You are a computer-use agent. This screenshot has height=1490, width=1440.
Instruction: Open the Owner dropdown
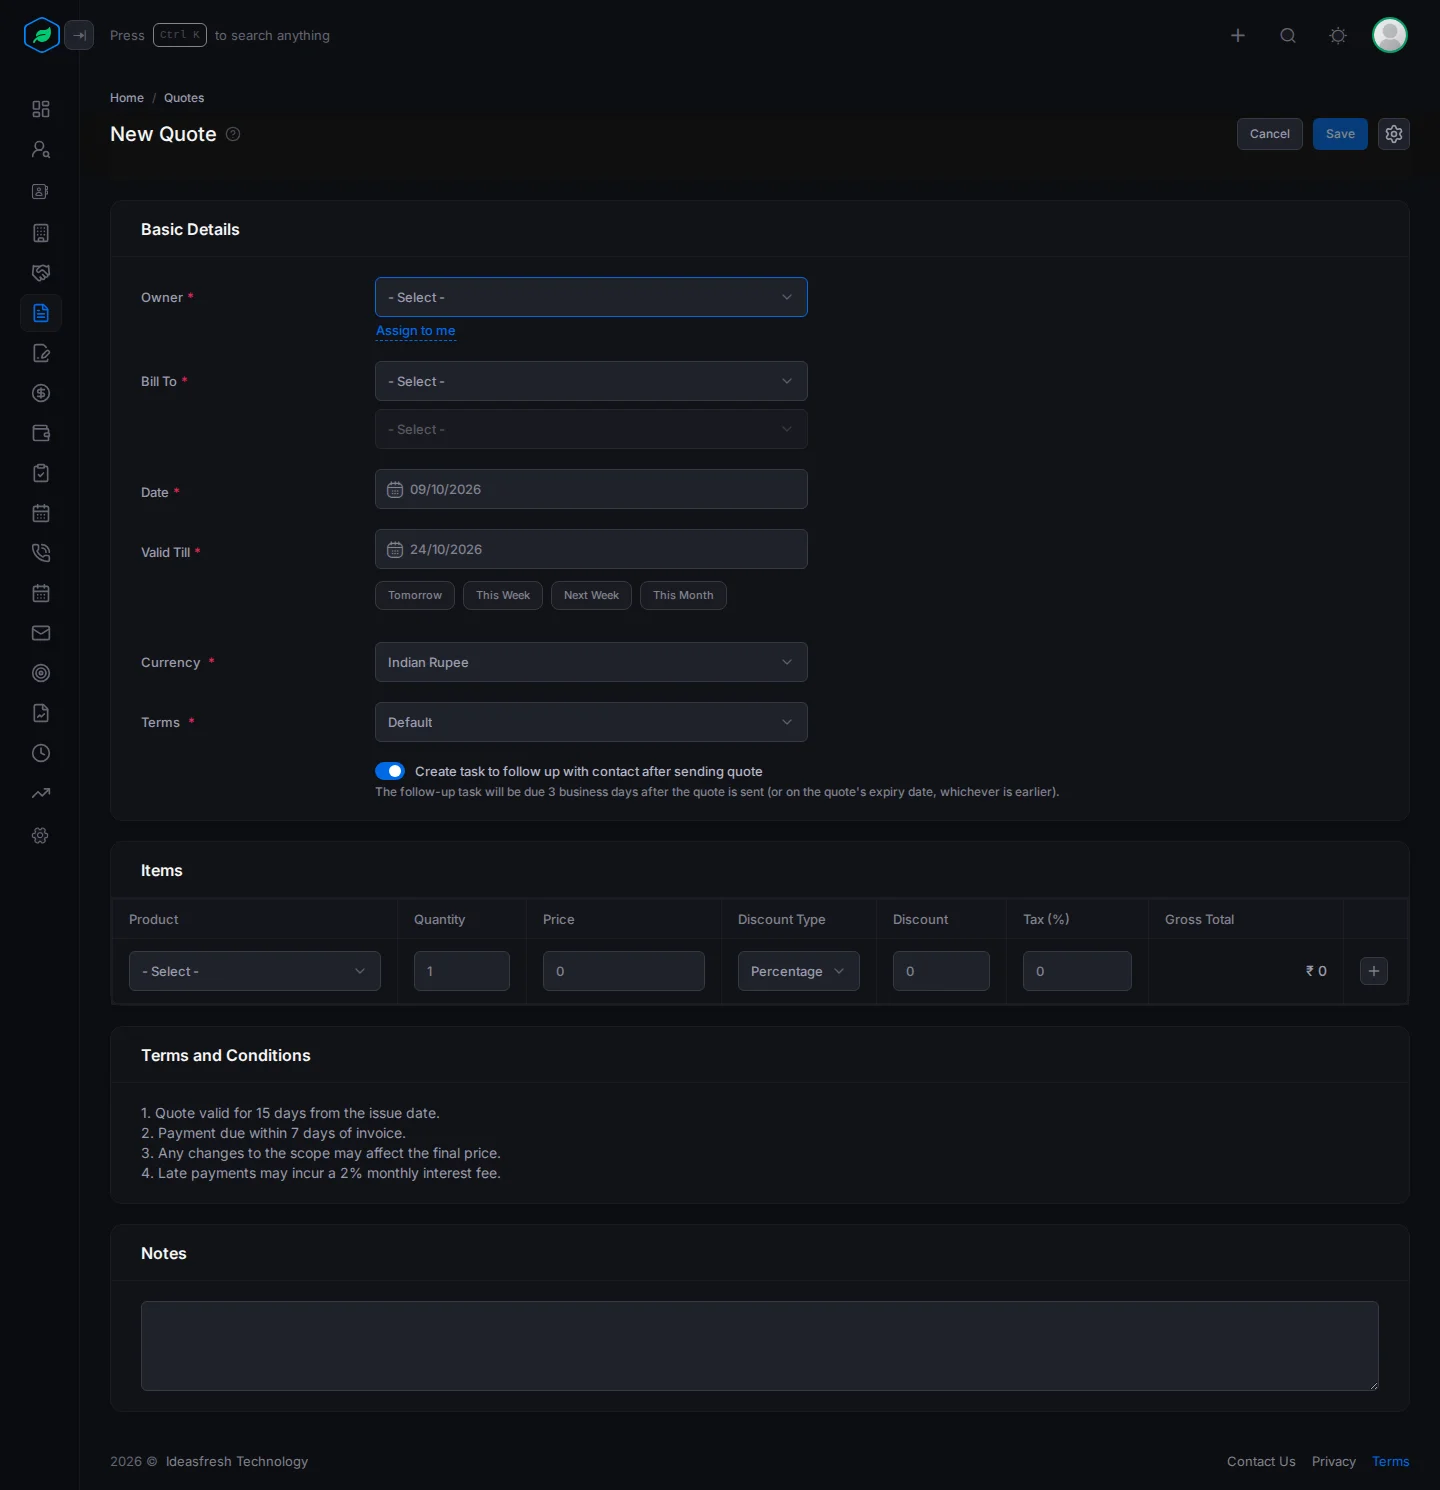click(x=591, y=297)
